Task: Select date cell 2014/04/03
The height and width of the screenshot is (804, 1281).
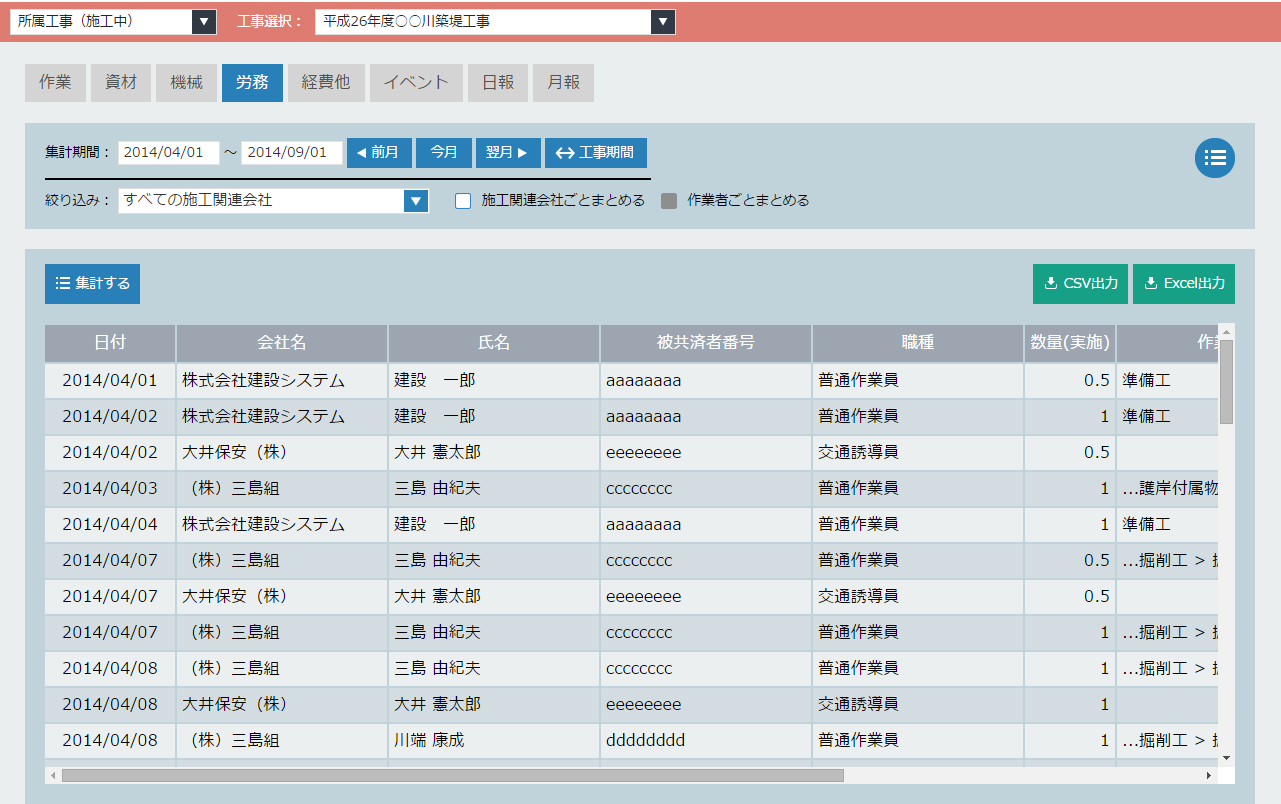Action: tap(110, 489)
